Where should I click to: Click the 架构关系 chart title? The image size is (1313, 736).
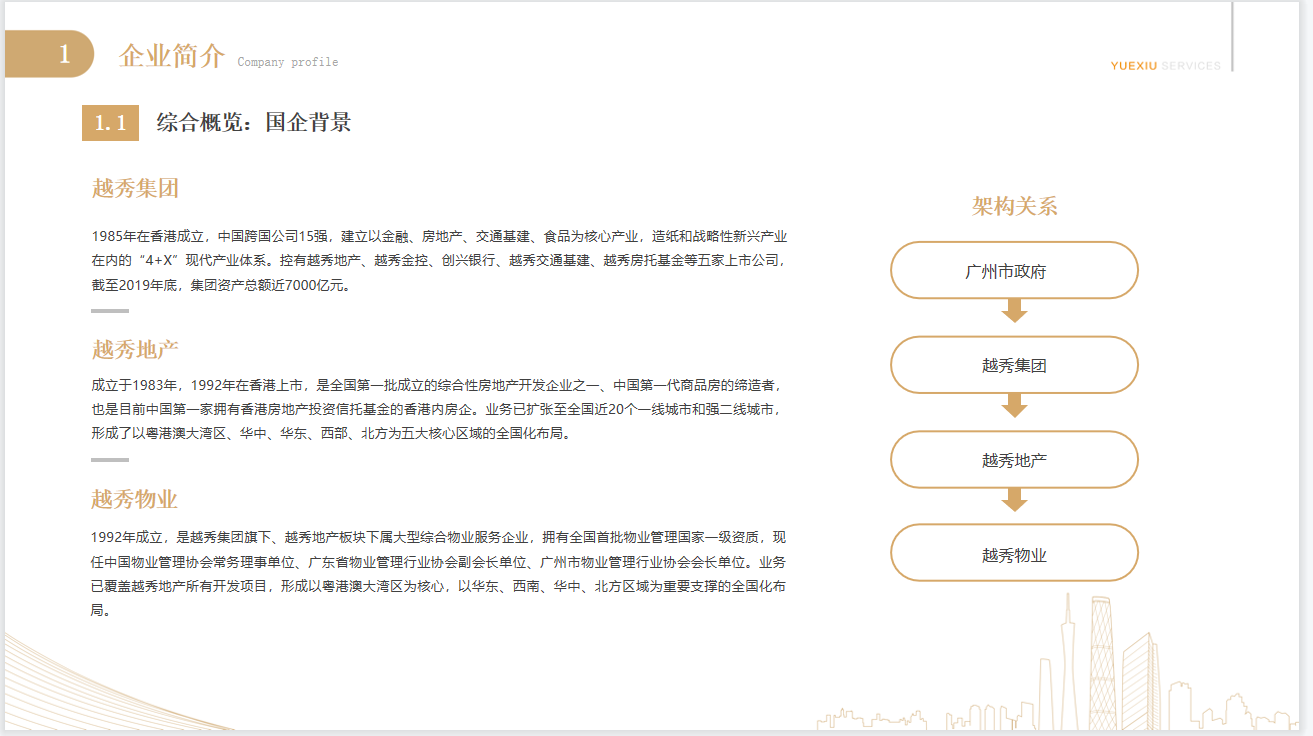tap(1014, 207)
